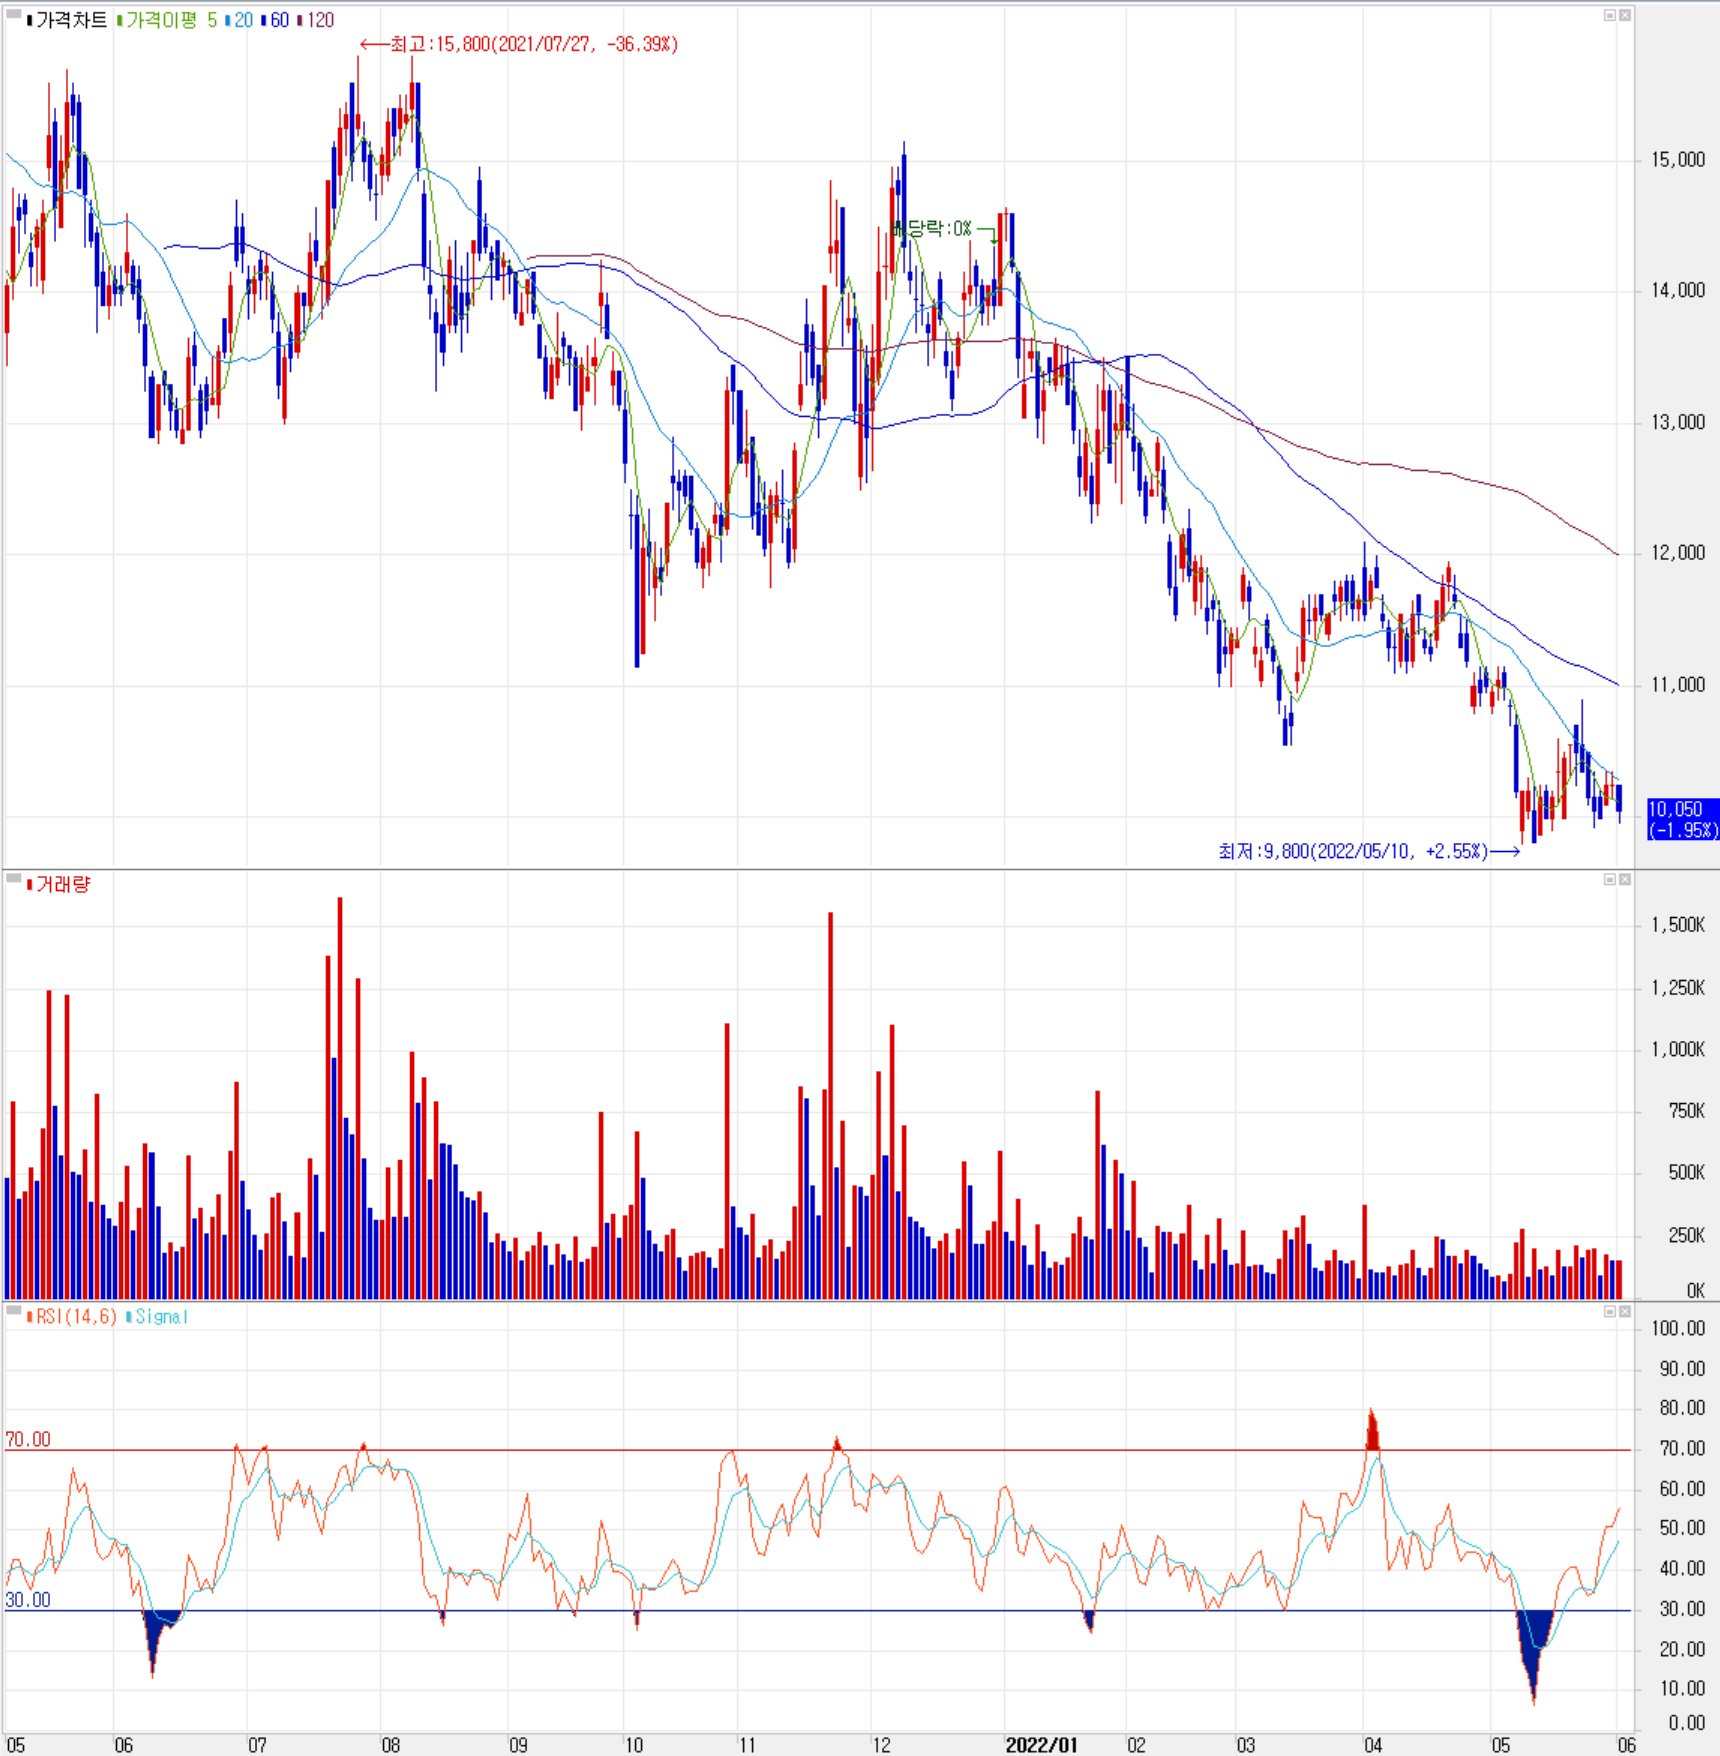This screenshot has height=1756, width=1720.
Task: Click the 1,500K volume axis label
Action: pos(1678,924)
